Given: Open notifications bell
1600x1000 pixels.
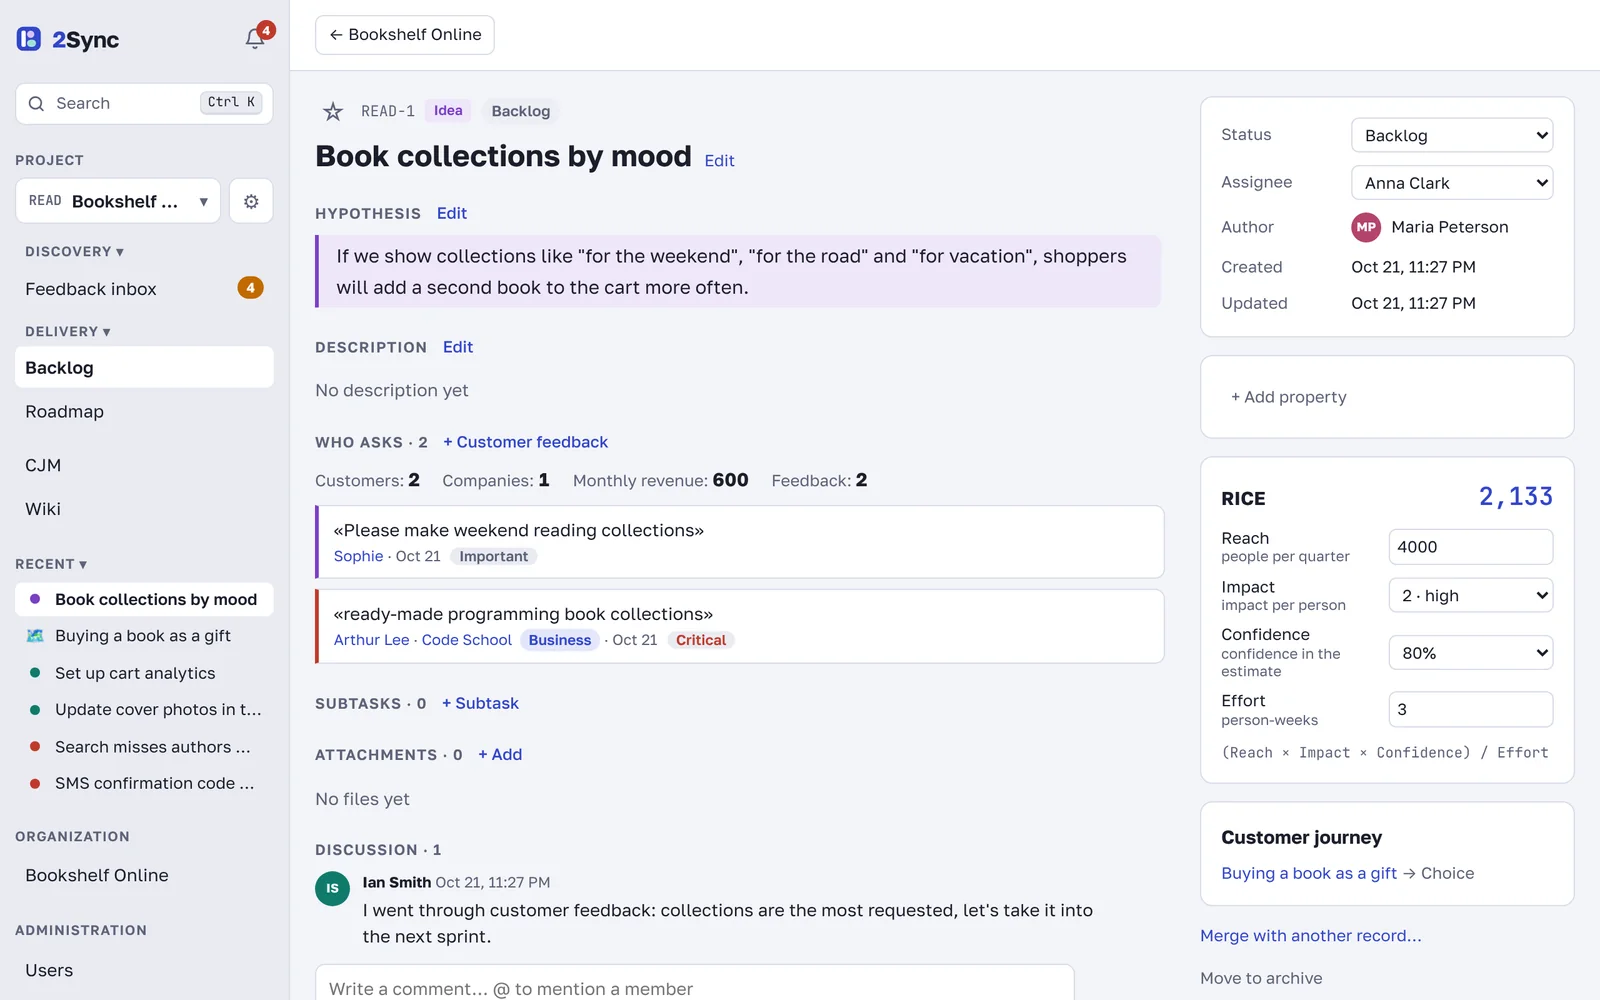Looking at the screenshot, I should [x=255, y=38].
